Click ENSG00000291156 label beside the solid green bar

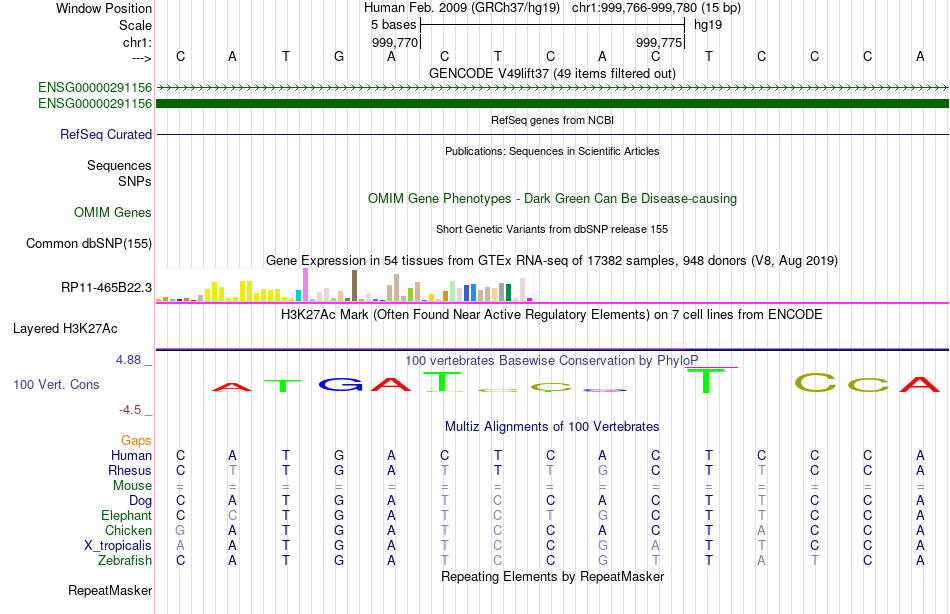click(95, 104)
